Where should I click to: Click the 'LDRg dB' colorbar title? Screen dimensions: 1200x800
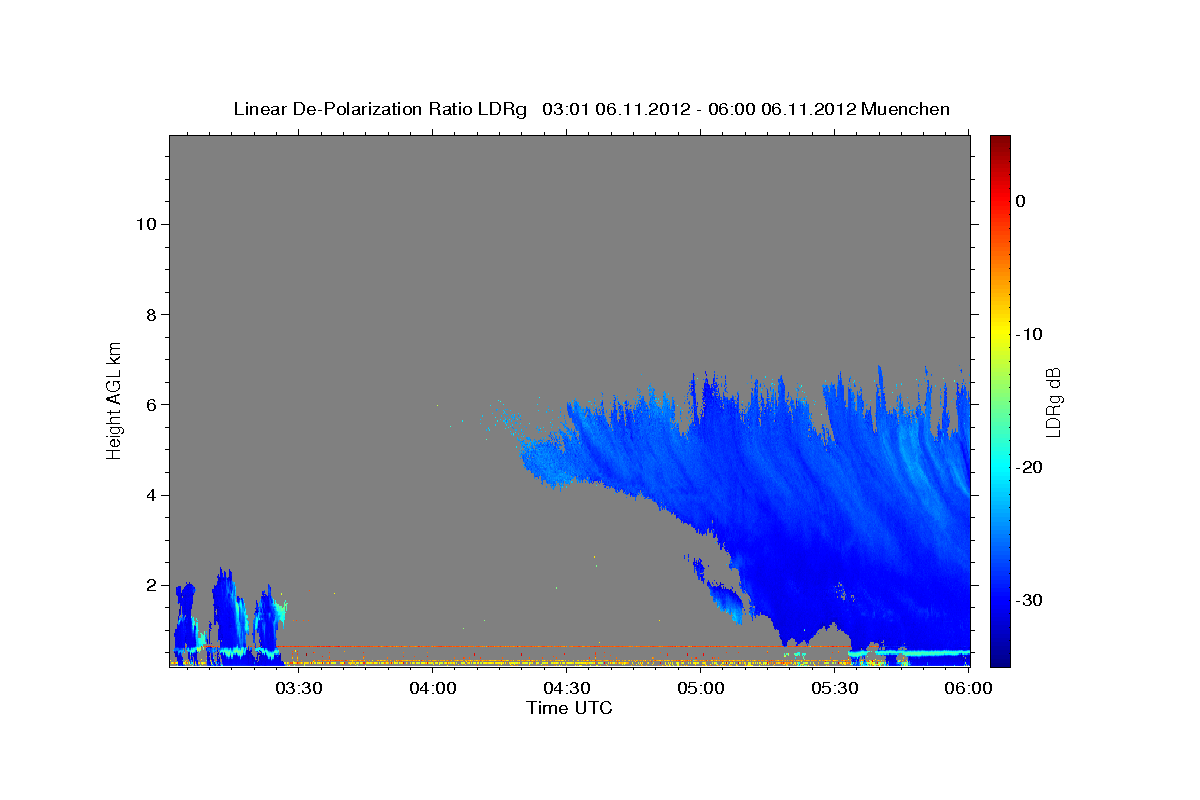pyautogui.click(x=1053, y=402)
